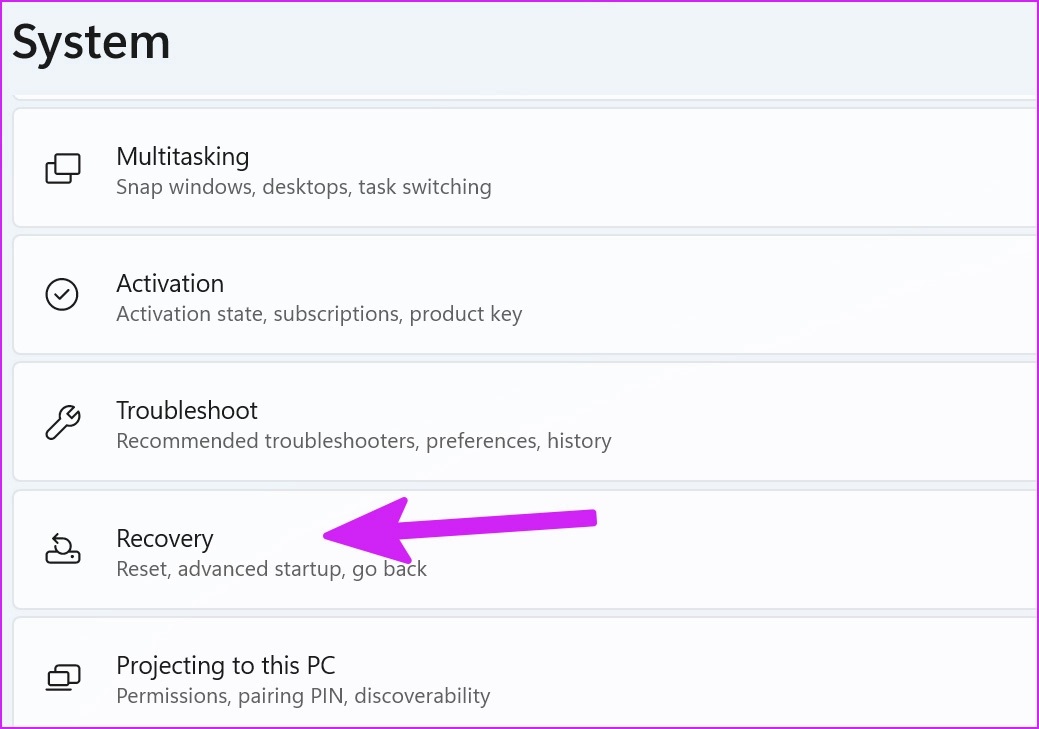
Task: Click "Snap windows, desktops, task switching" description
Action: point(304,187)
